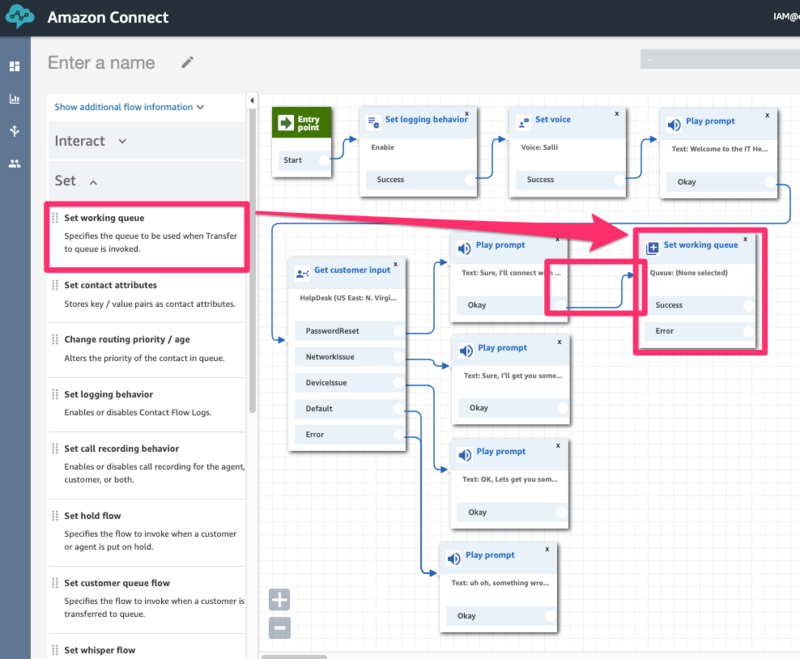
Task: Close the welcome Play prompt block
Action: [767, 115]
